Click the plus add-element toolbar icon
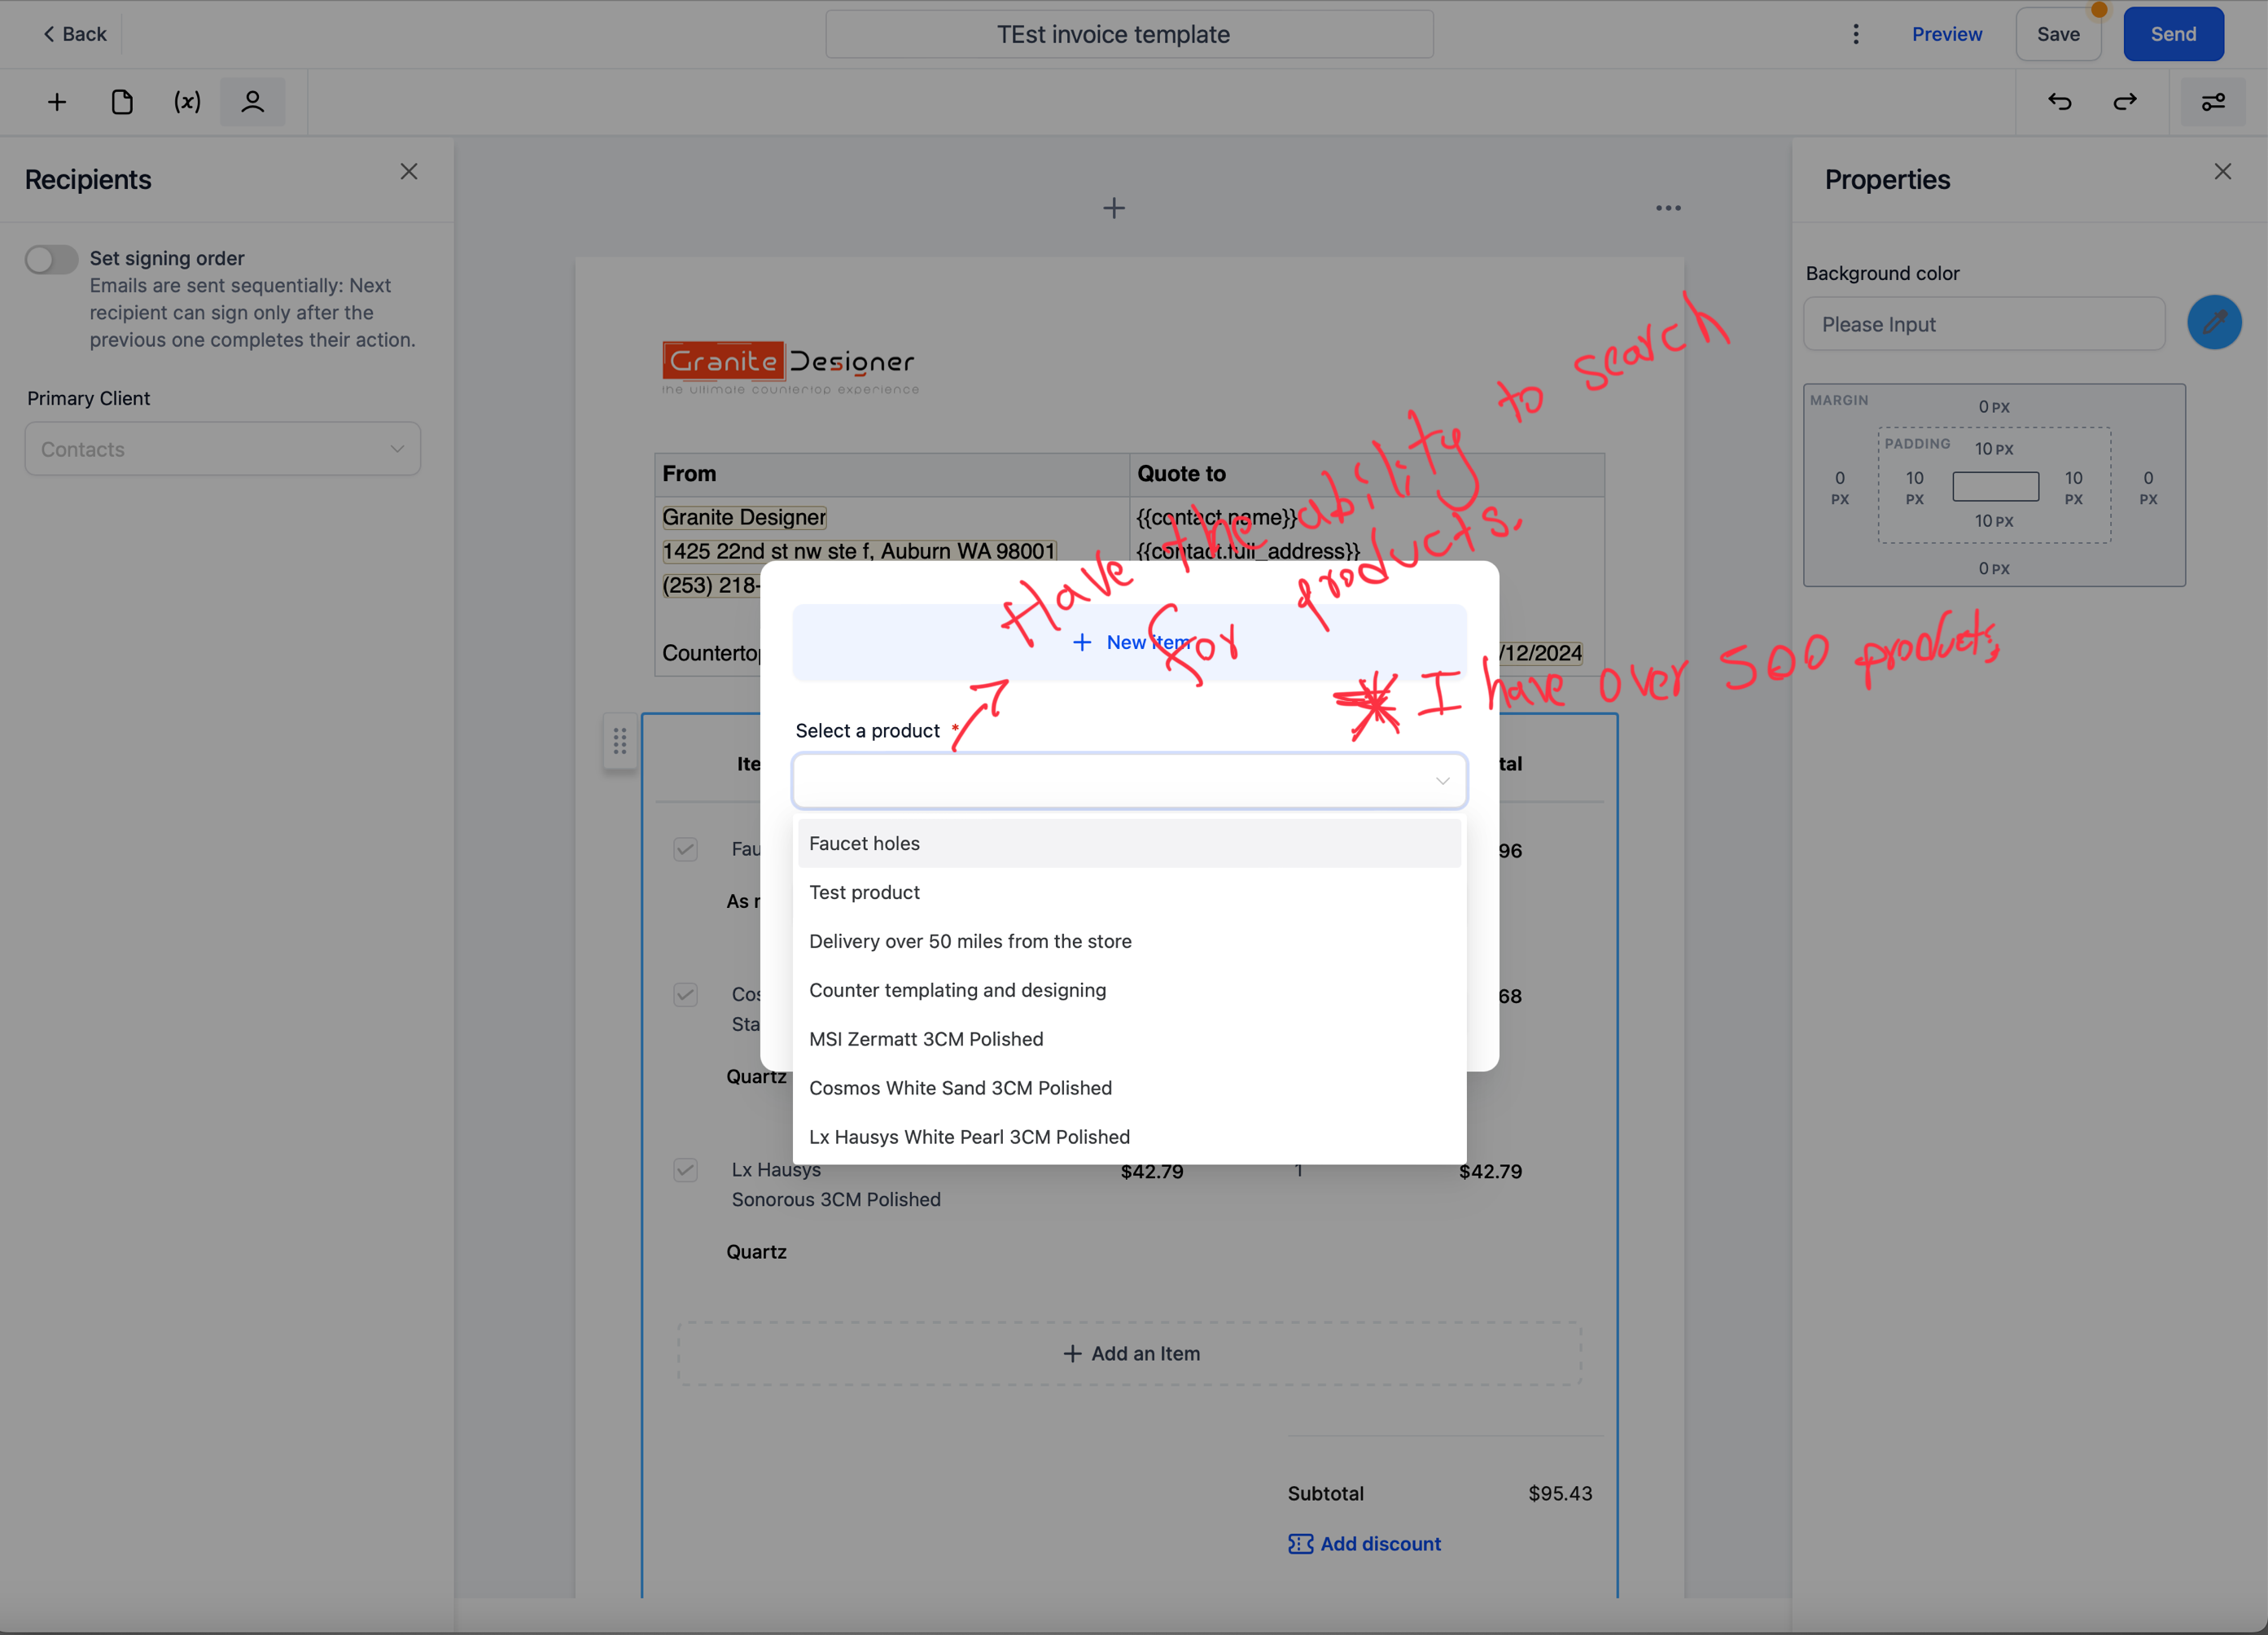 [x=57, y=102]
